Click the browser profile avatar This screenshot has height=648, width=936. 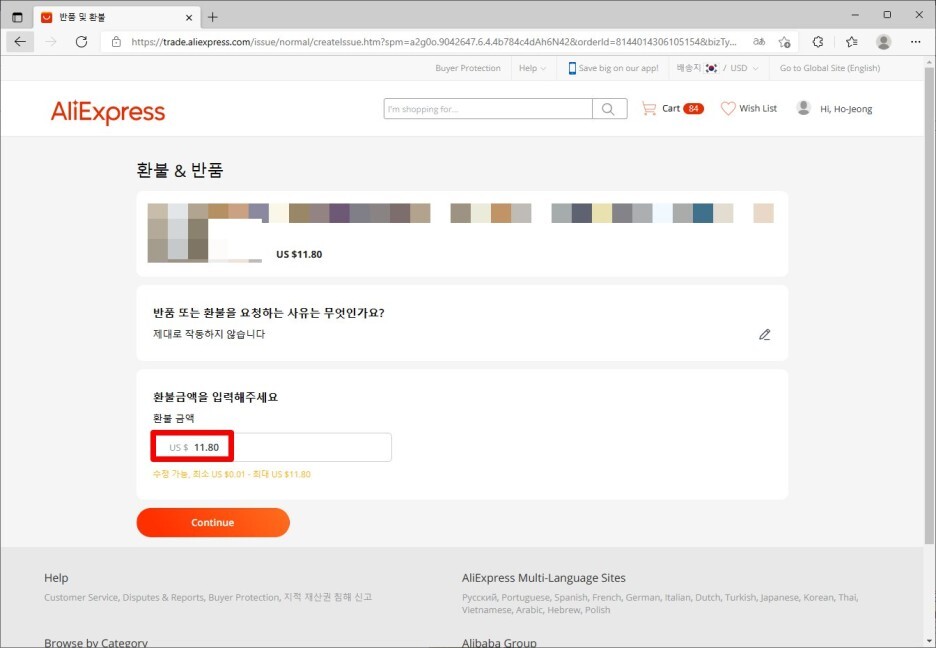click(883, 42)
